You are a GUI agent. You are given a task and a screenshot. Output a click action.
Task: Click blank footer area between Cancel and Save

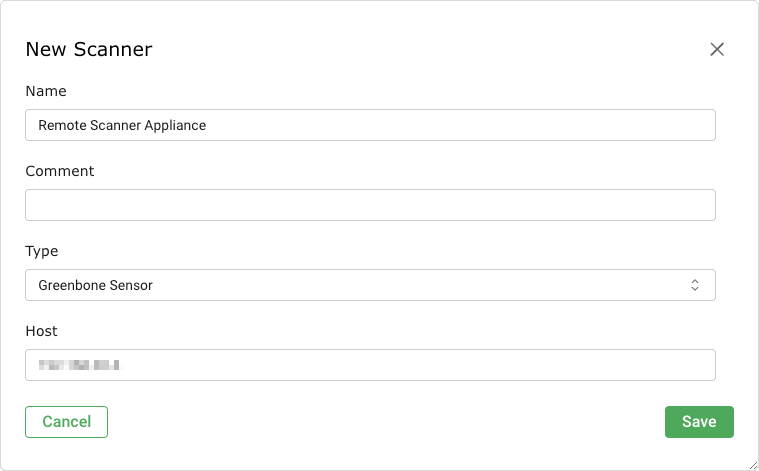click(x=385, y=422)
